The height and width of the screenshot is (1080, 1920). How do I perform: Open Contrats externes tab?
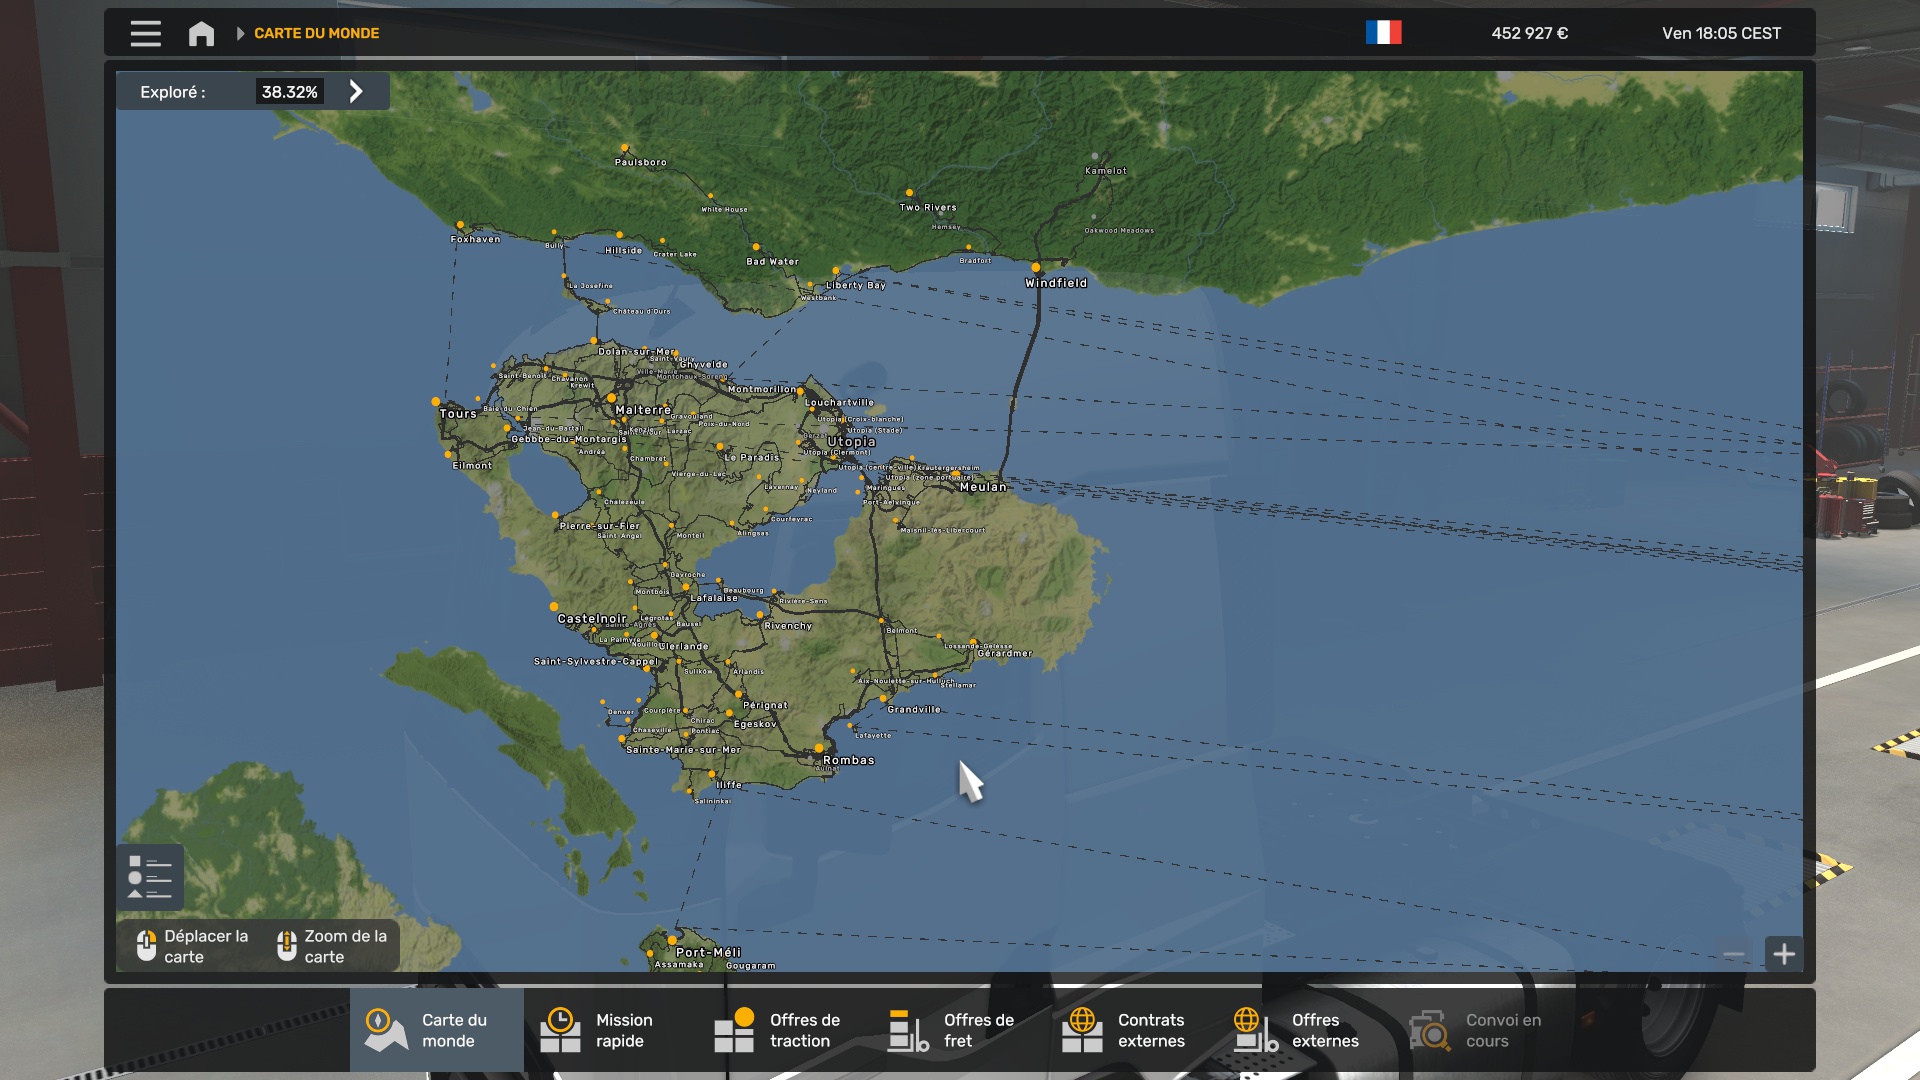click(1132, 1030)
